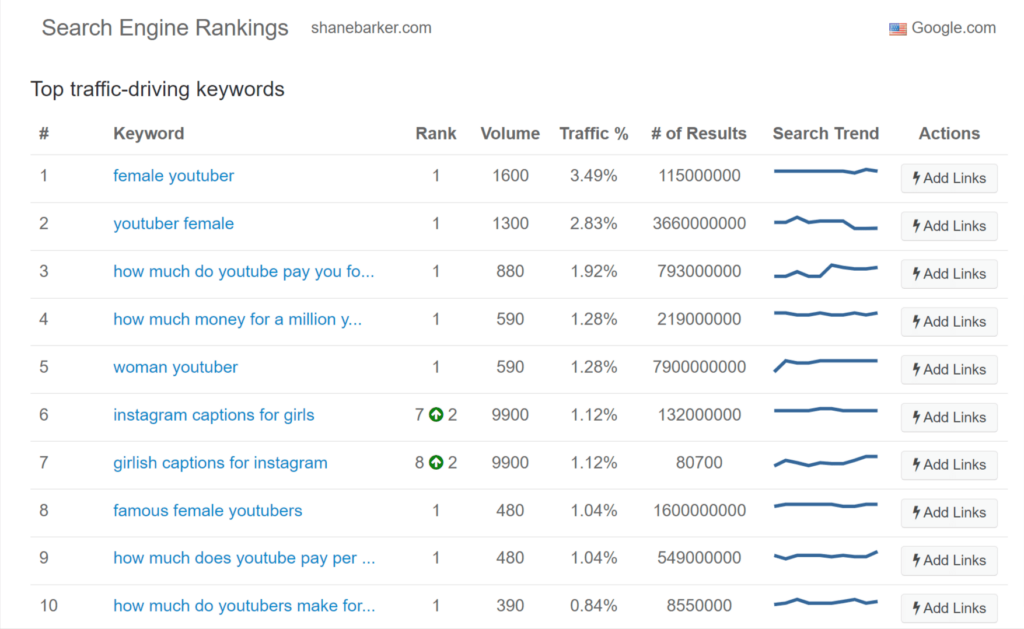Click Add Links for girlish captions for instagram

949,464
